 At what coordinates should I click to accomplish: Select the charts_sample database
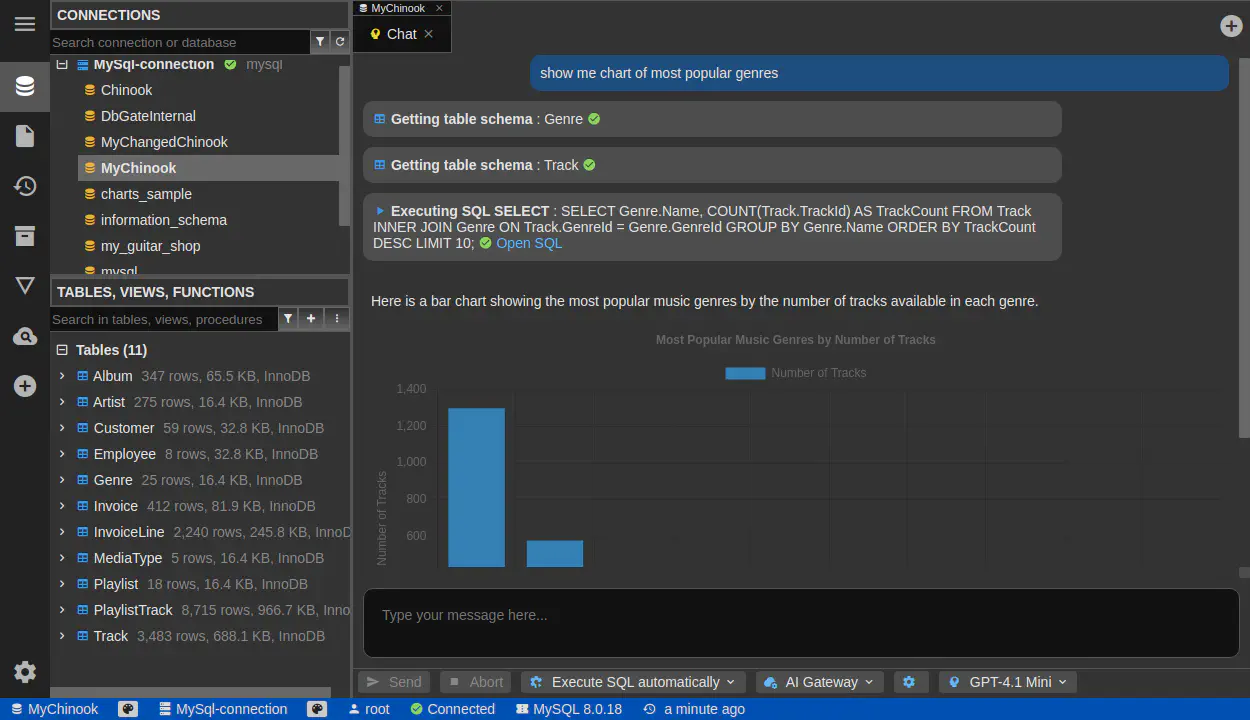point(146,194)
